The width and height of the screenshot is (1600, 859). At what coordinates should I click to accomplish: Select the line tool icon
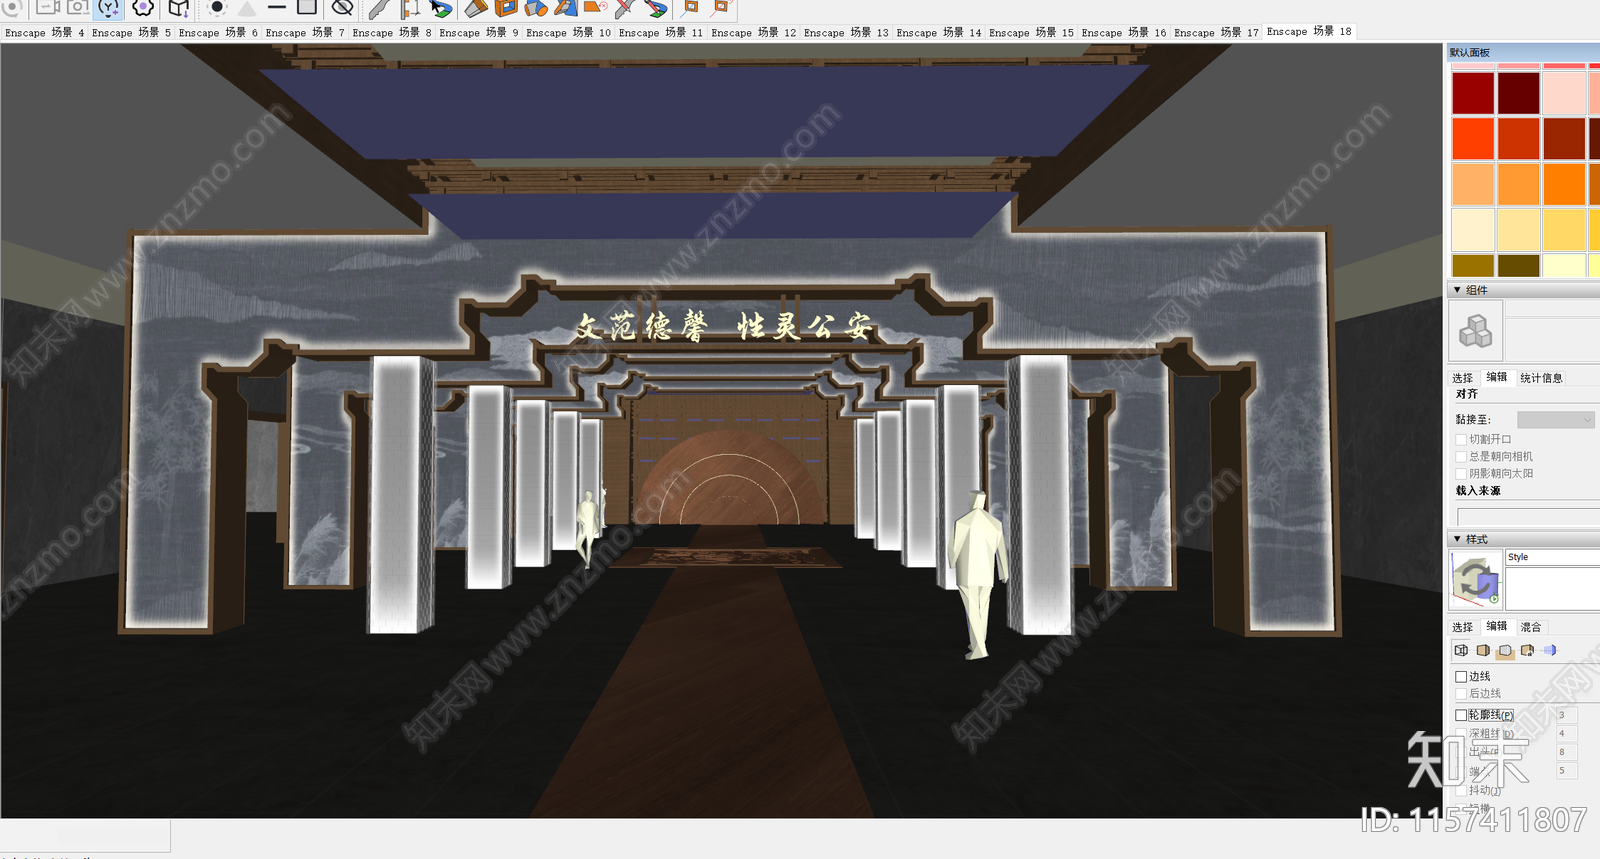click(x=277, y=8)
